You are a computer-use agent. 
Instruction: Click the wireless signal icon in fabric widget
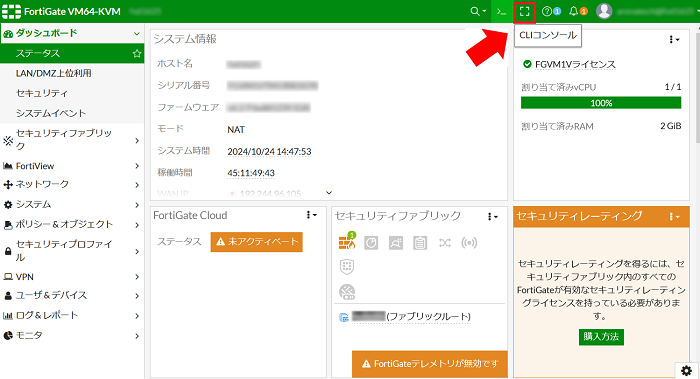click(469, 243)
